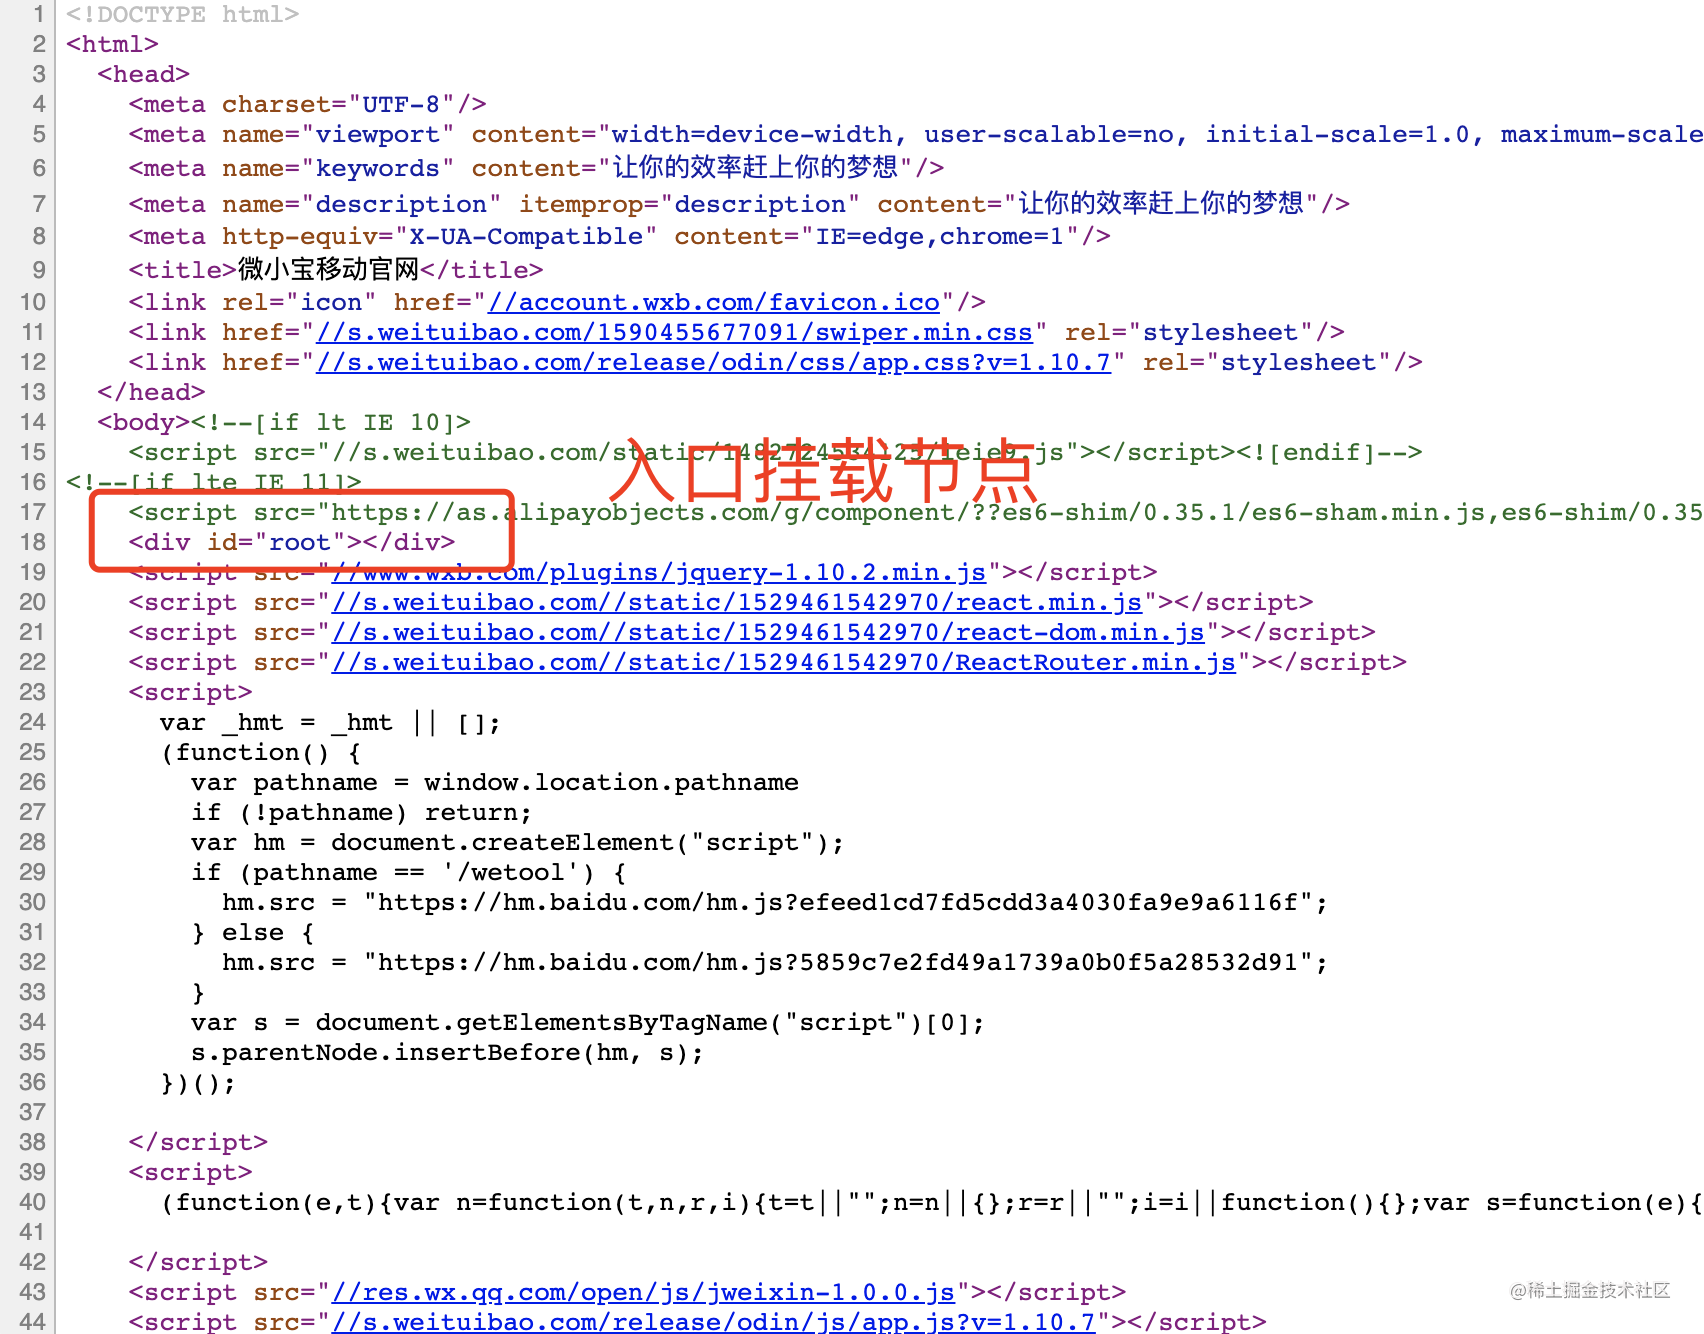
Task: Click the var _hmt declaration line
Action: click(330, 722)
